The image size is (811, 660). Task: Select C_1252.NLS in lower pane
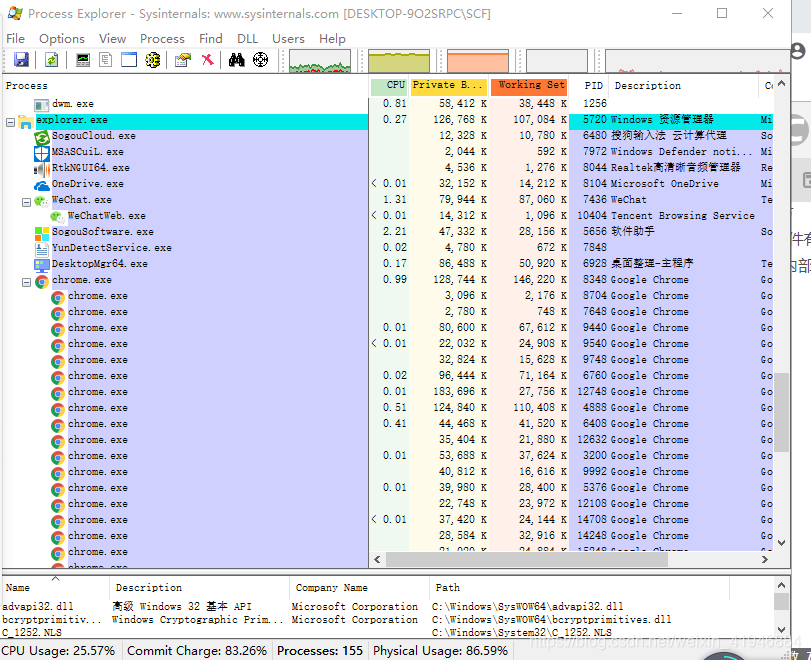click(32, 633)
